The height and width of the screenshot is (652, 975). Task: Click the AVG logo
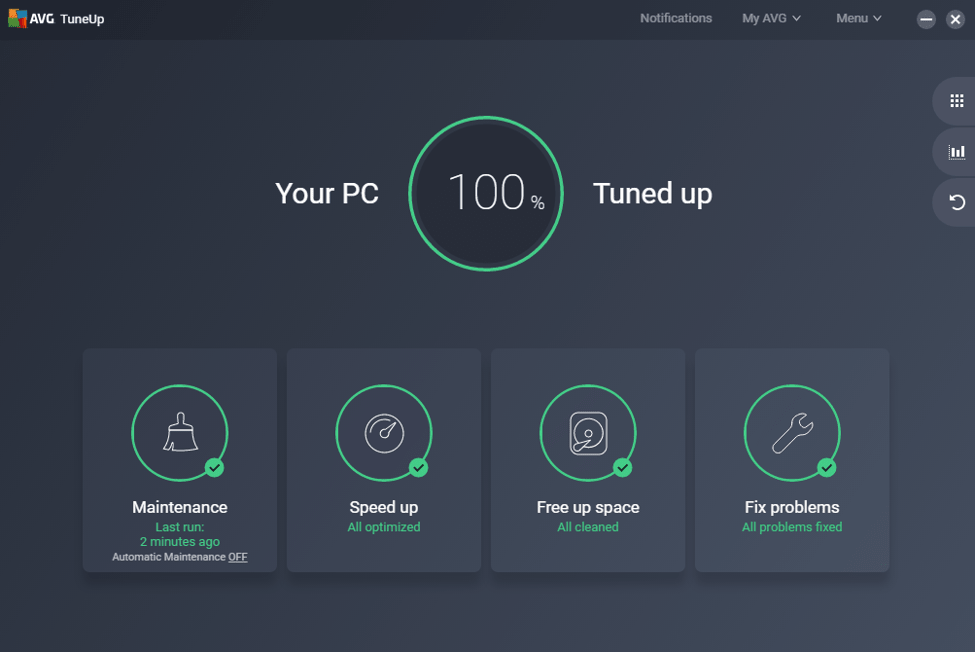(x=18, y=17)
